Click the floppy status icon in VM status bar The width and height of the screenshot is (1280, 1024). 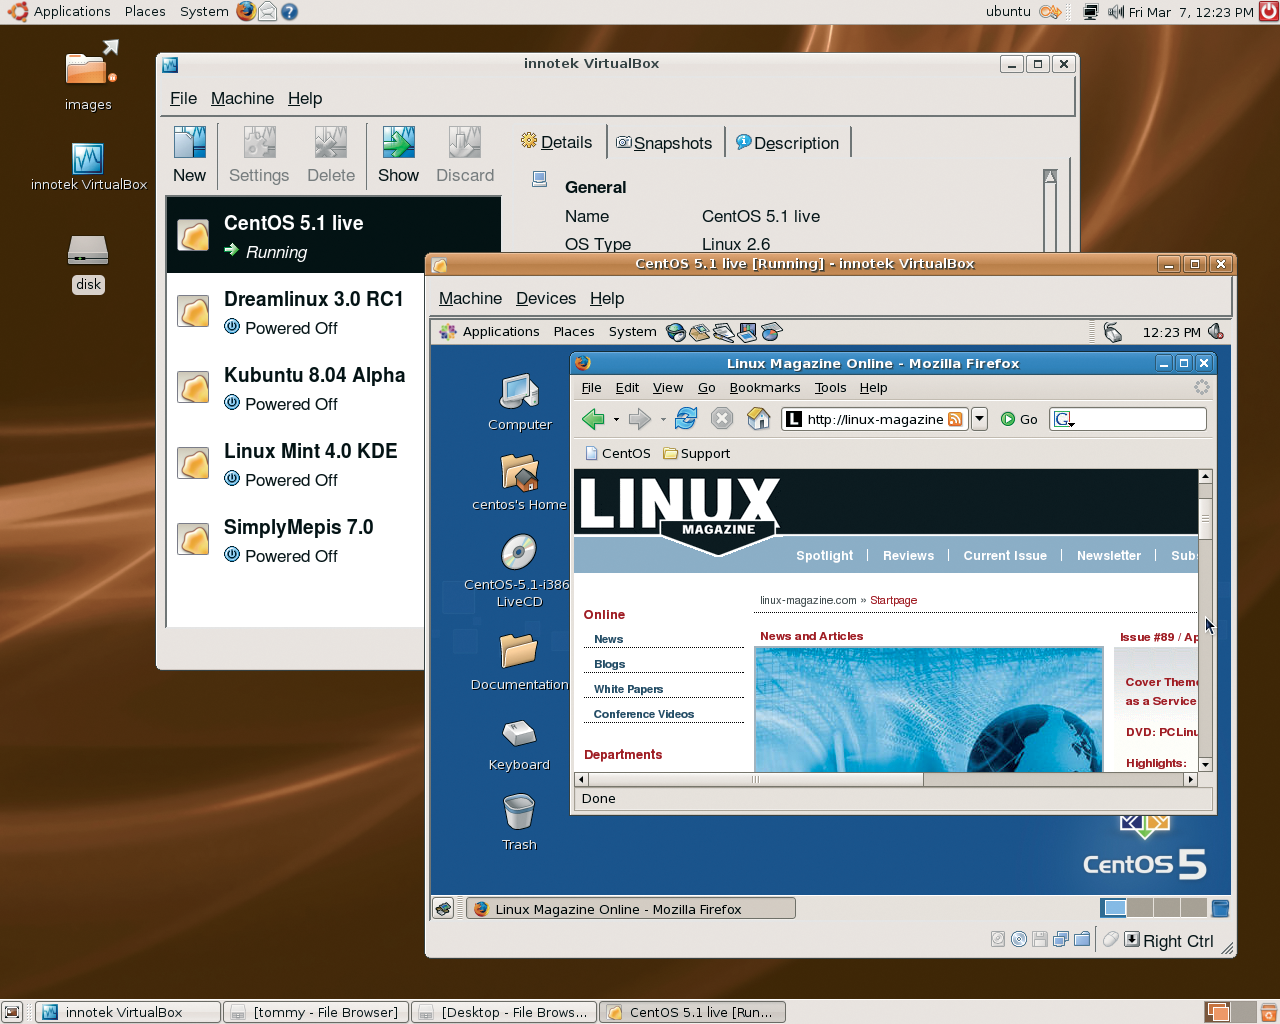(x=1040, y=939)
